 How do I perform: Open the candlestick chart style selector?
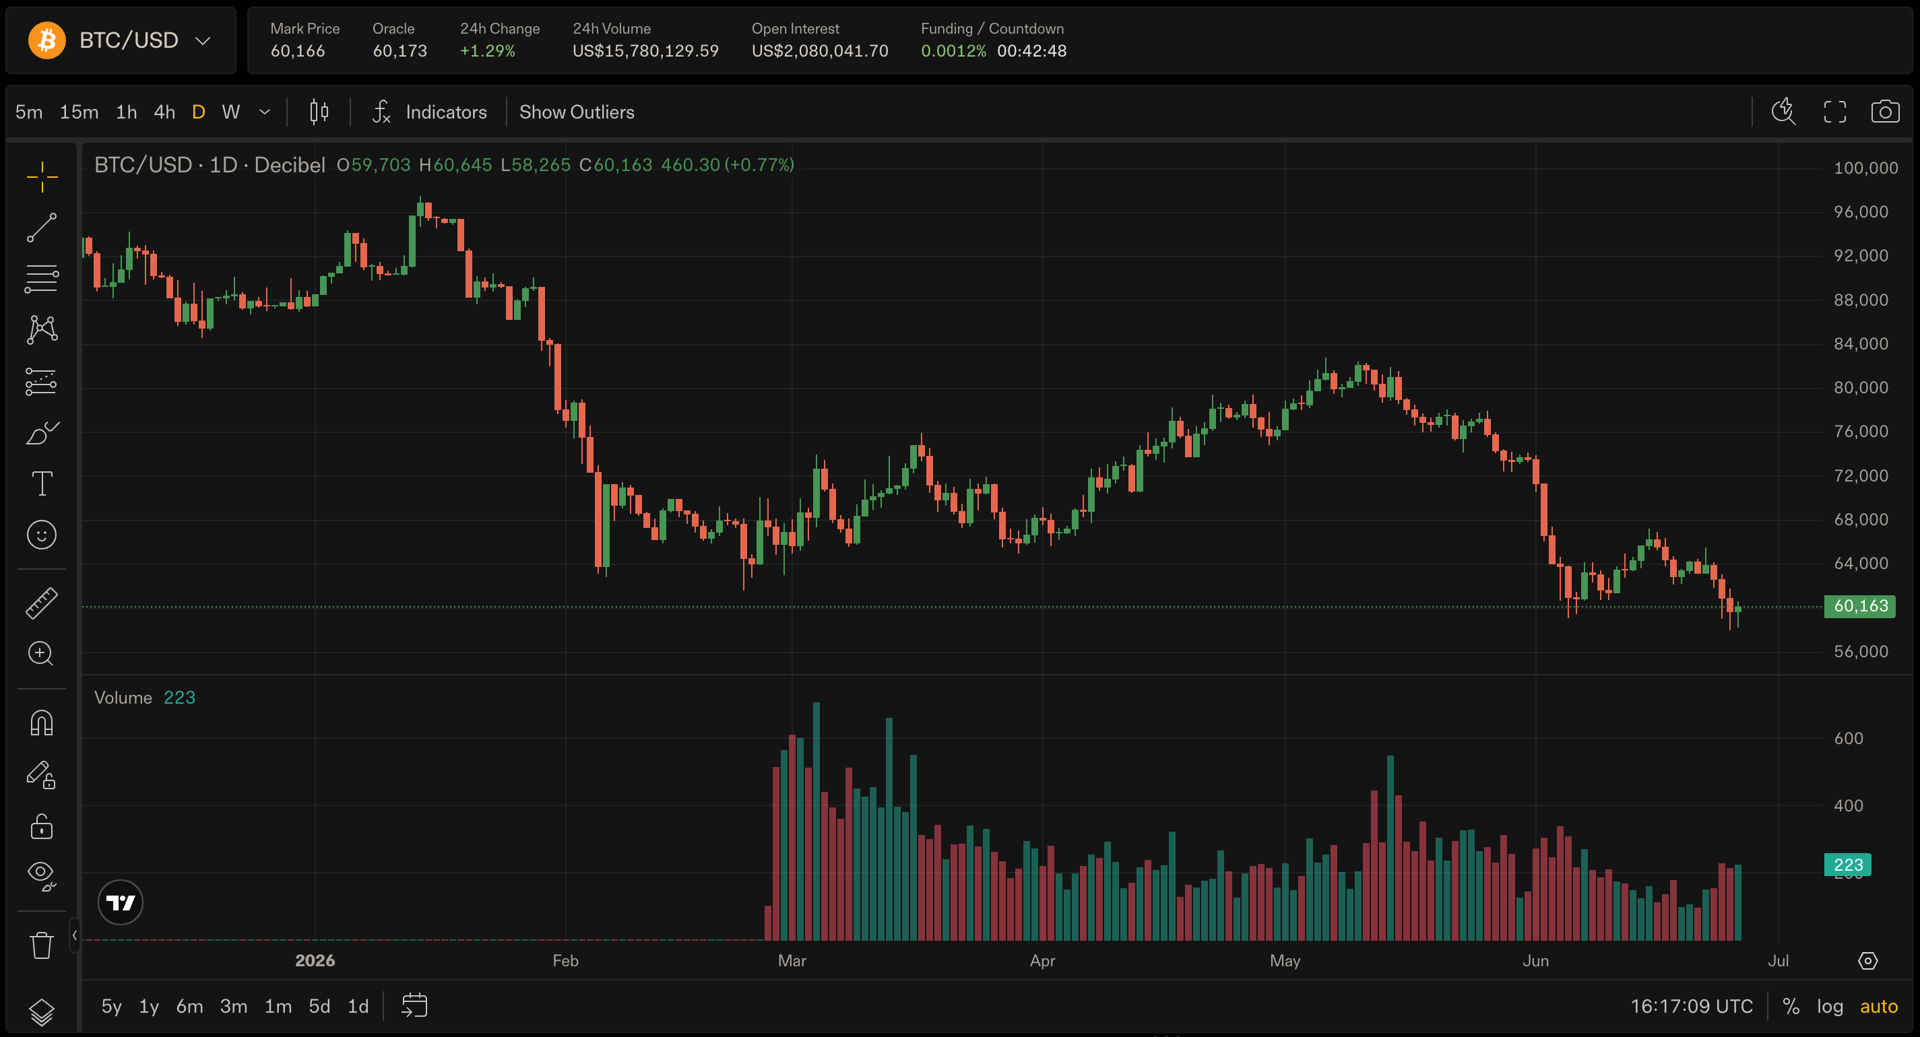click(319, 112)
